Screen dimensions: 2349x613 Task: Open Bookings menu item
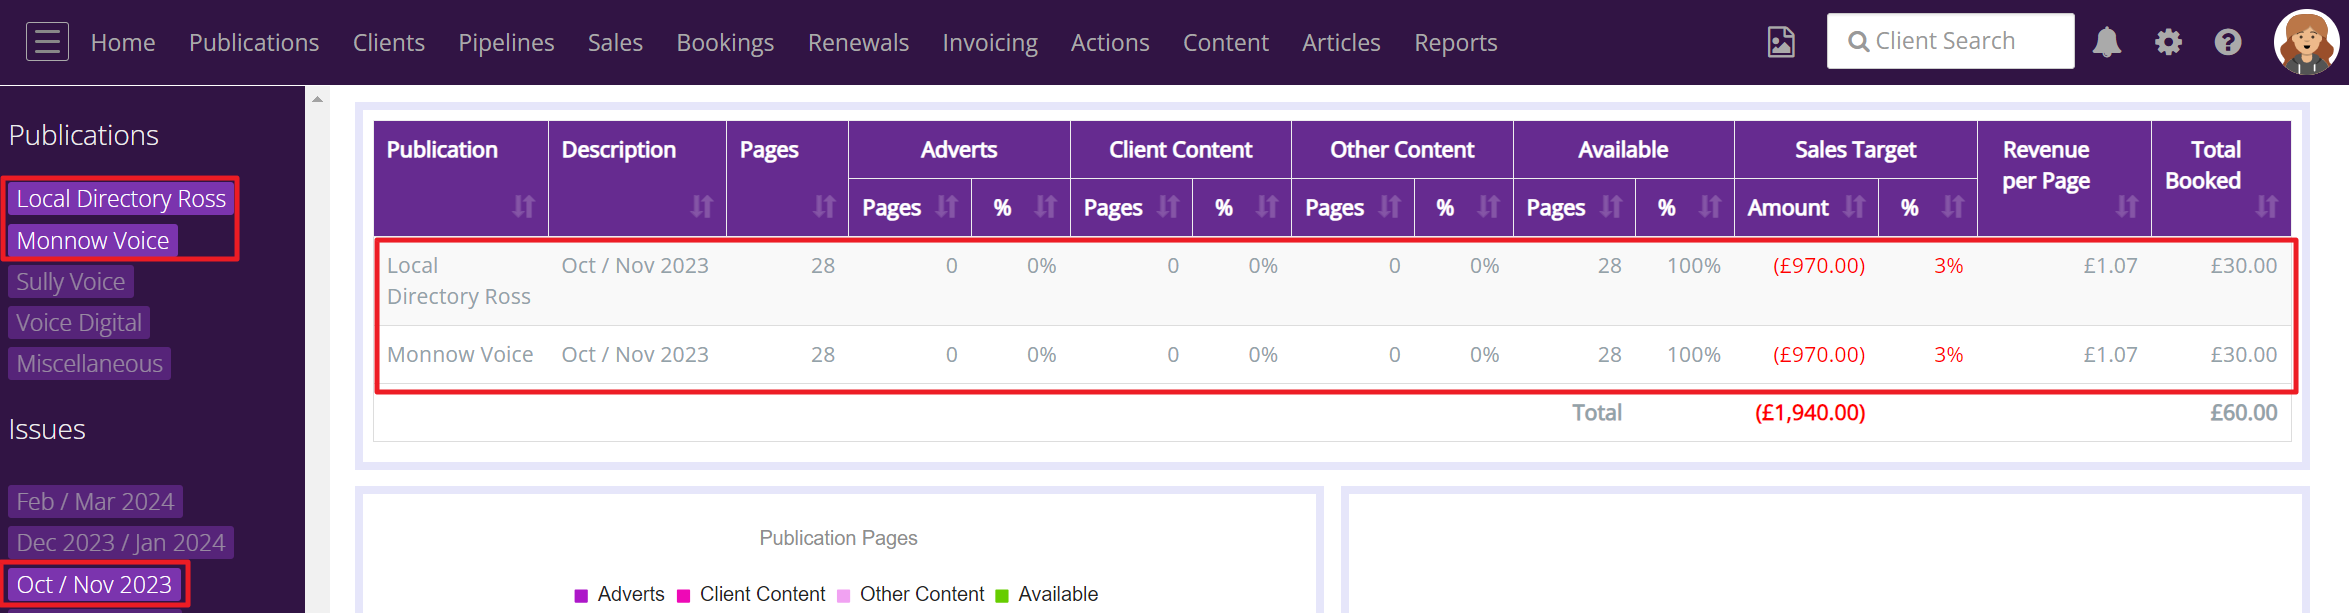click(725, 42)
